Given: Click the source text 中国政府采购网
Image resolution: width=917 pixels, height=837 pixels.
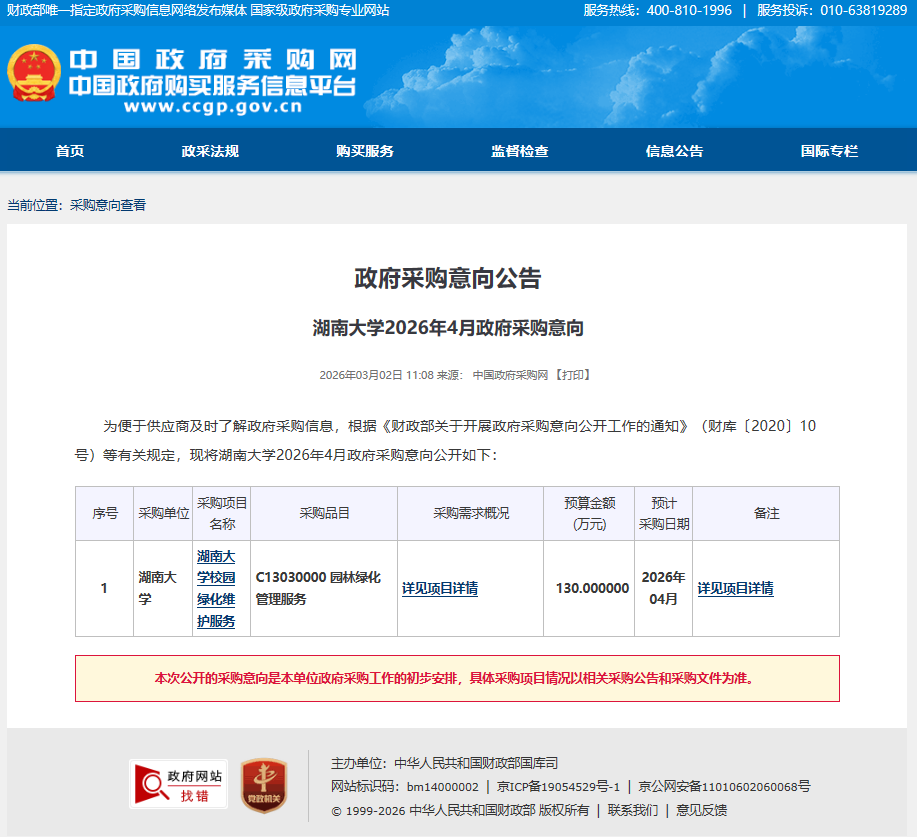Looking at the screenshot, I should click(x=511, y=375).
